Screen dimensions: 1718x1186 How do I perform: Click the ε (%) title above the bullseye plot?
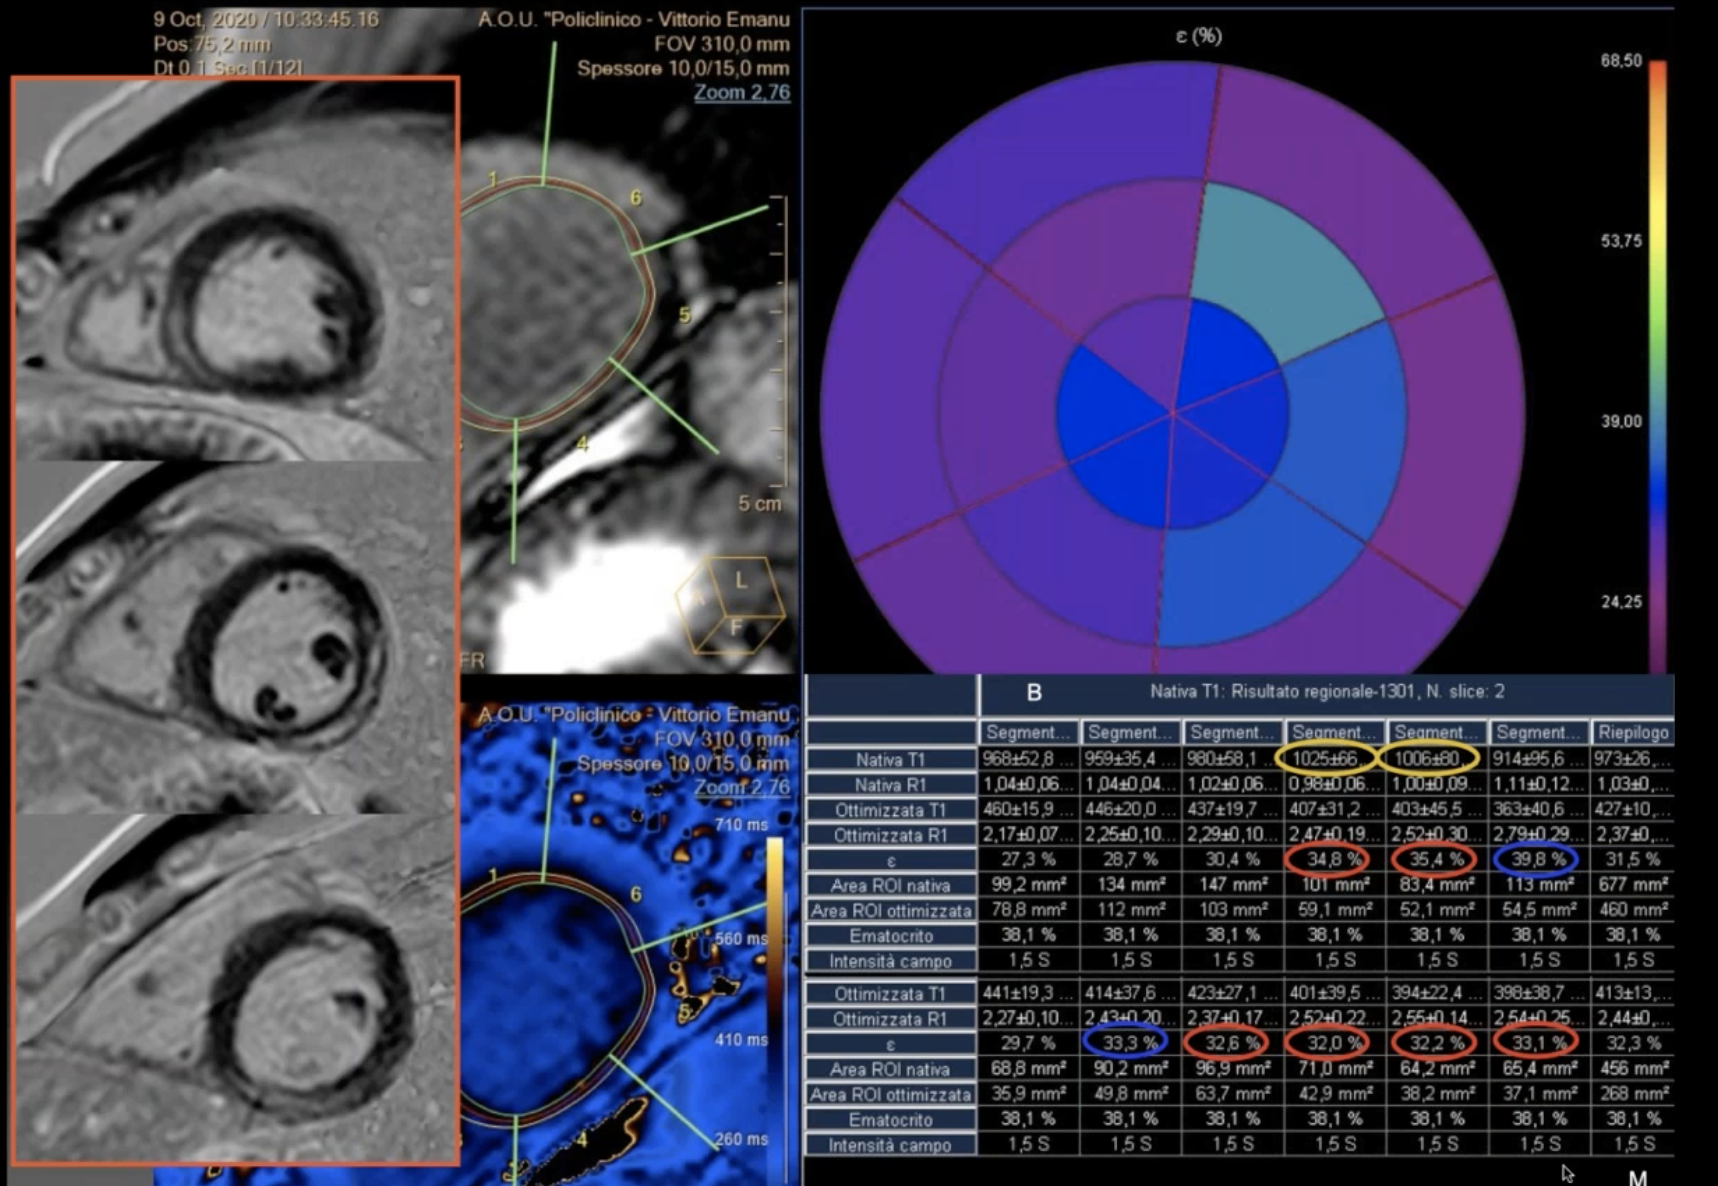pos(1198,36)
